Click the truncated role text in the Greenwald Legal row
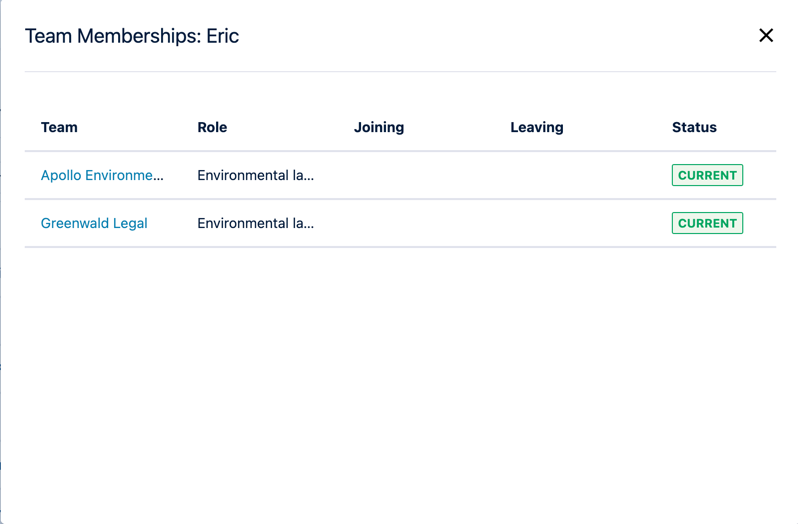The image size is (798, 524). [x=255, y=223]
